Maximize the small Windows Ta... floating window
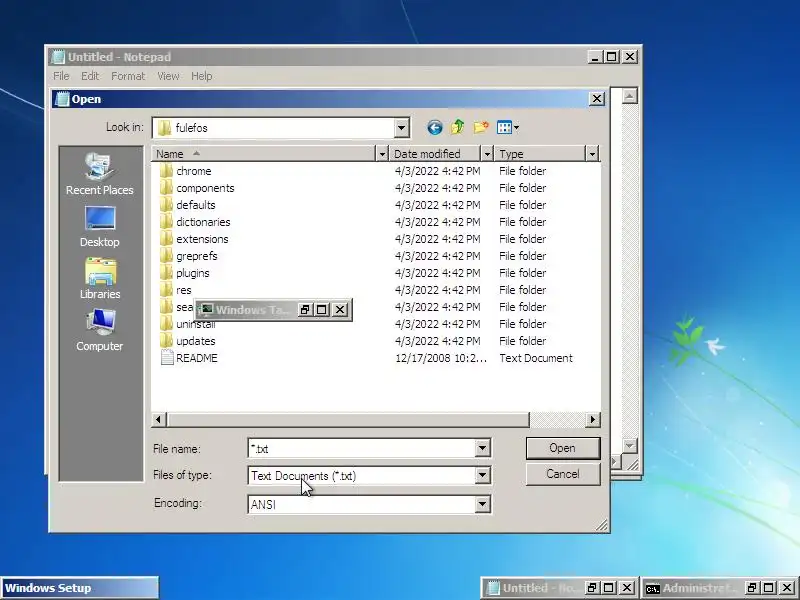This screenshot has height=600, width=800. tap(322, 310)
